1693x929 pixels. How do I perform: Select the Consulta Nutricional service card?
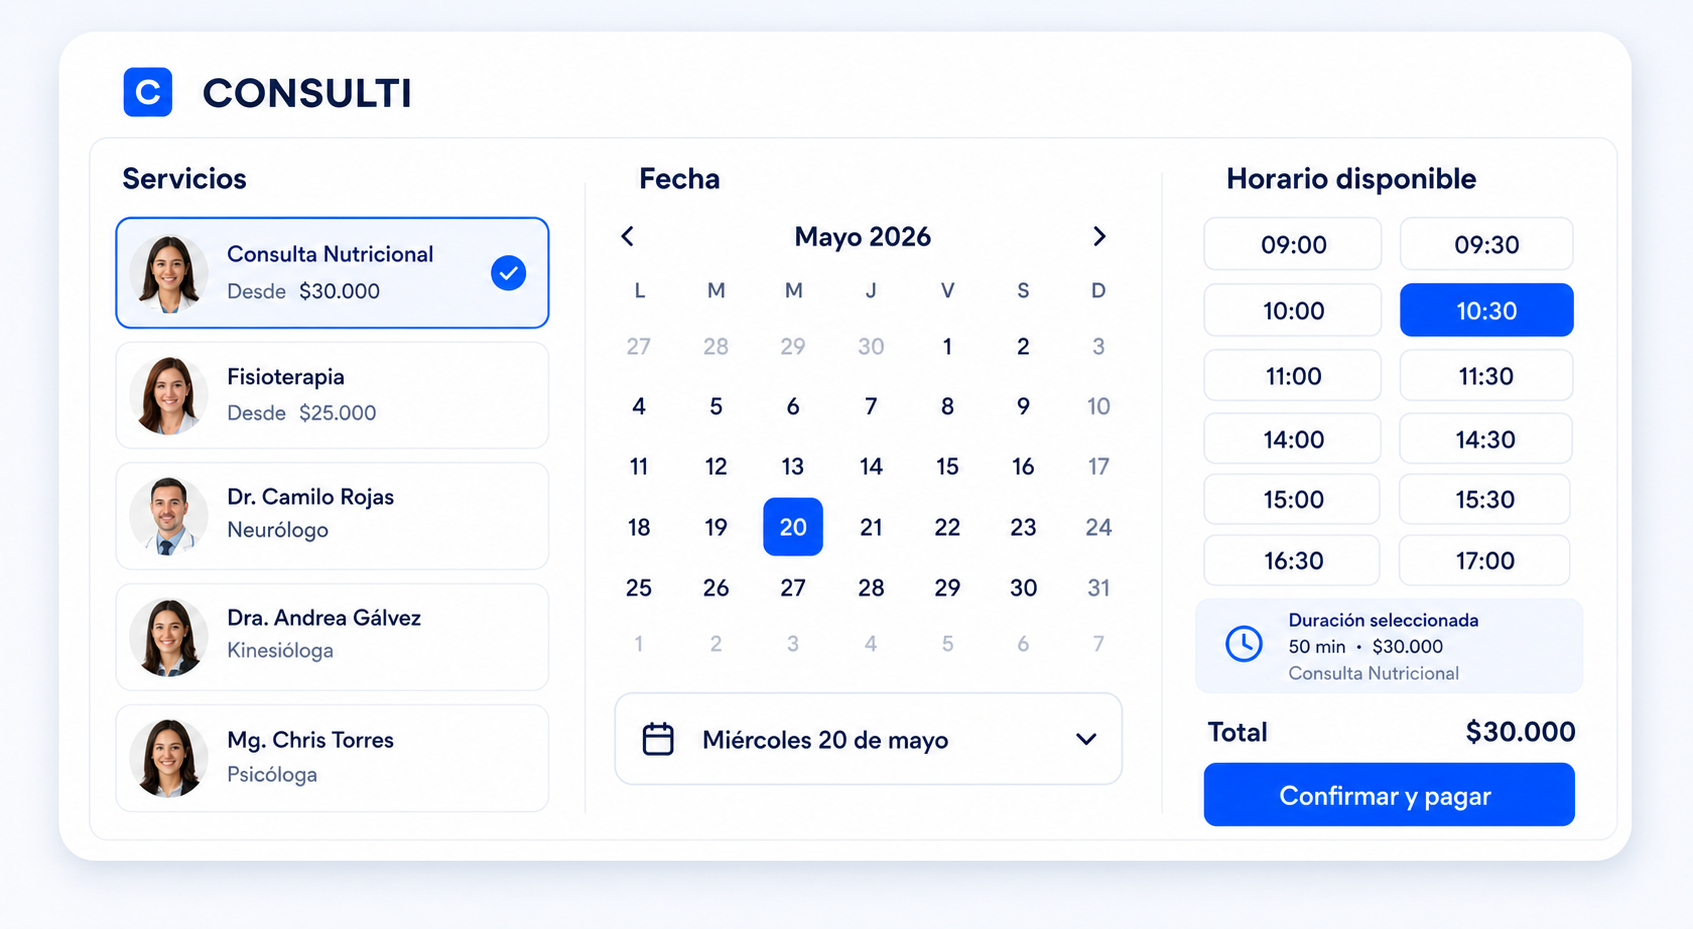(x=332, y=273)
